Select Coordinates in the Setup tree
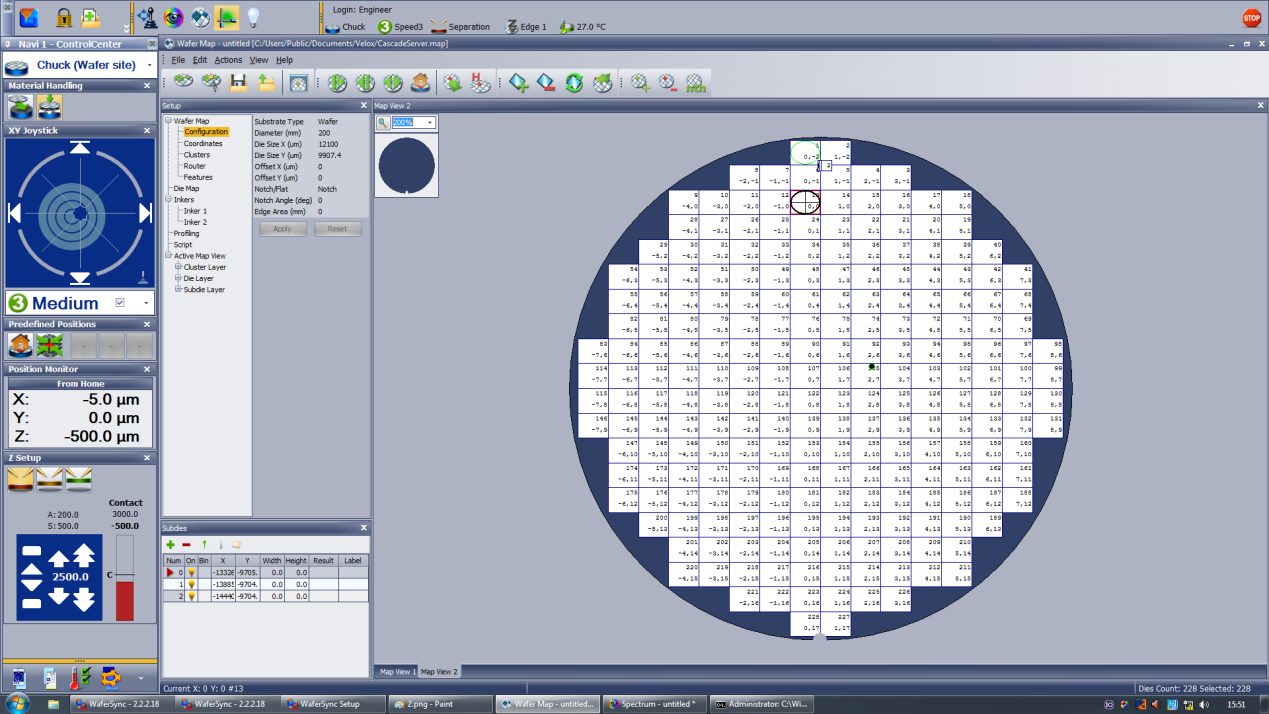Image resolution: width=1269 pixels, height=714 pixels. point(203,143)
